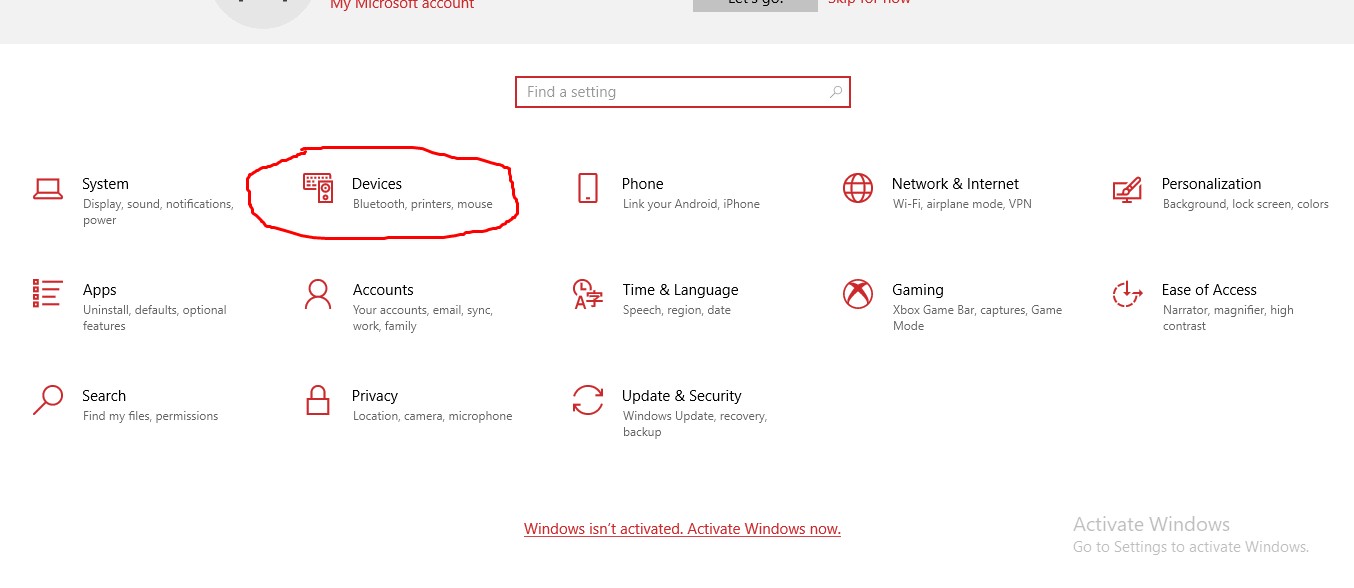Screen dimensions: 1354x588
Task: Focus the Find a setting search field
Action: click(683, 92)
